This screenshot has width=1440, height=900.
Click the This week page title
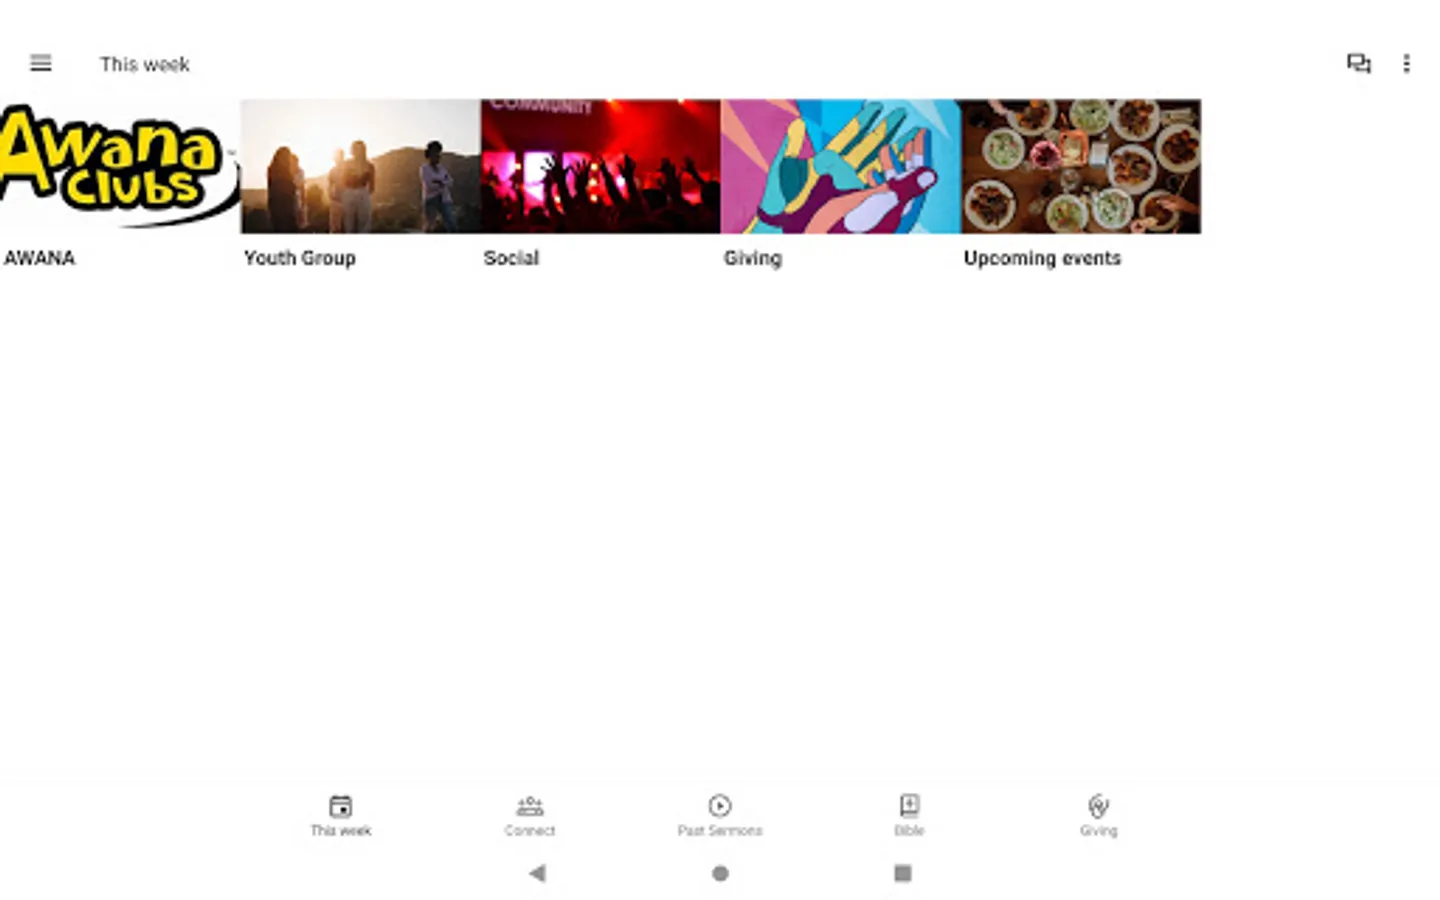145,64
